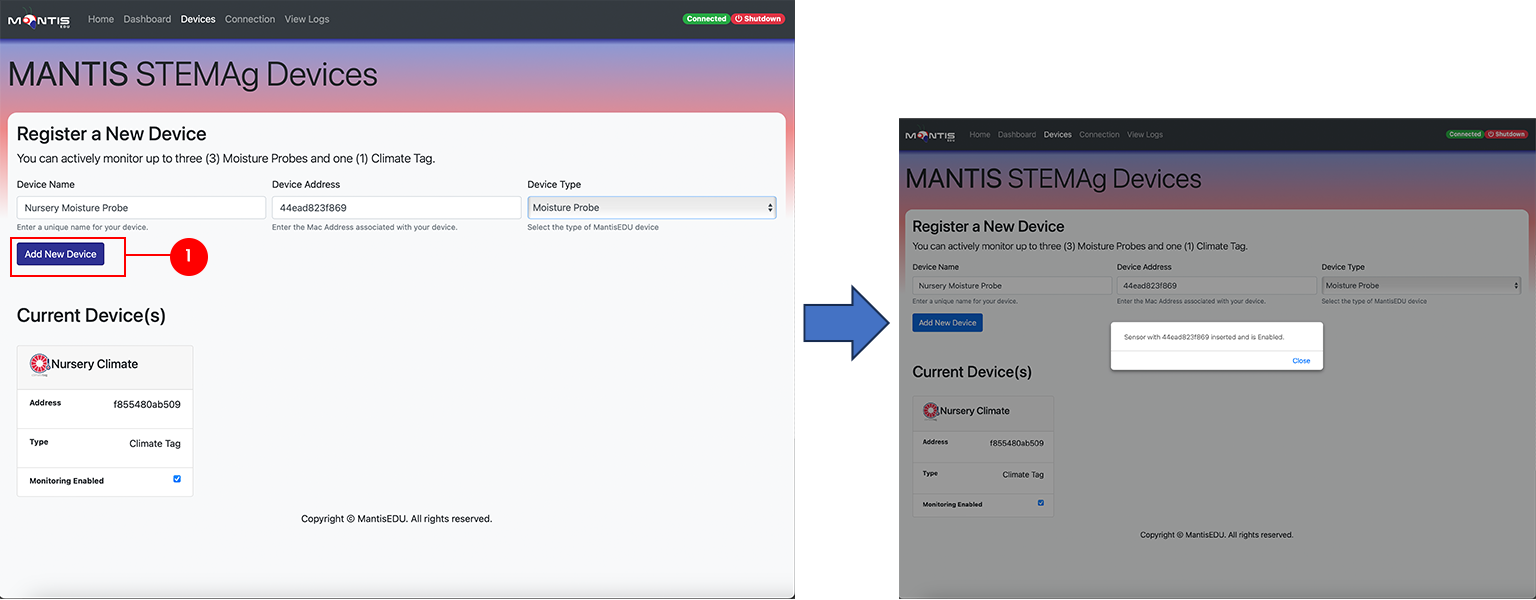Open the Device Type dropdown in left screenshot

[x=652, y=207]
